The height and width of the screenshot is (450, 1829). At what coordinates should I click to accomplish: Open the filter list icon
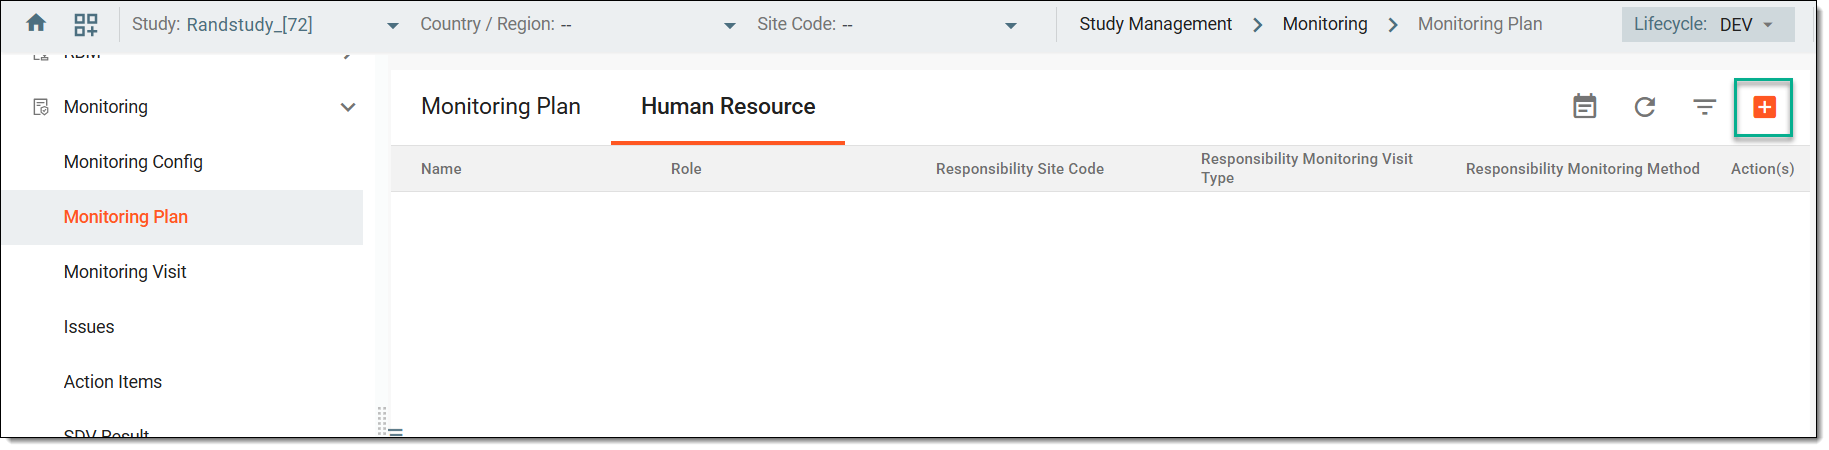1705,106
